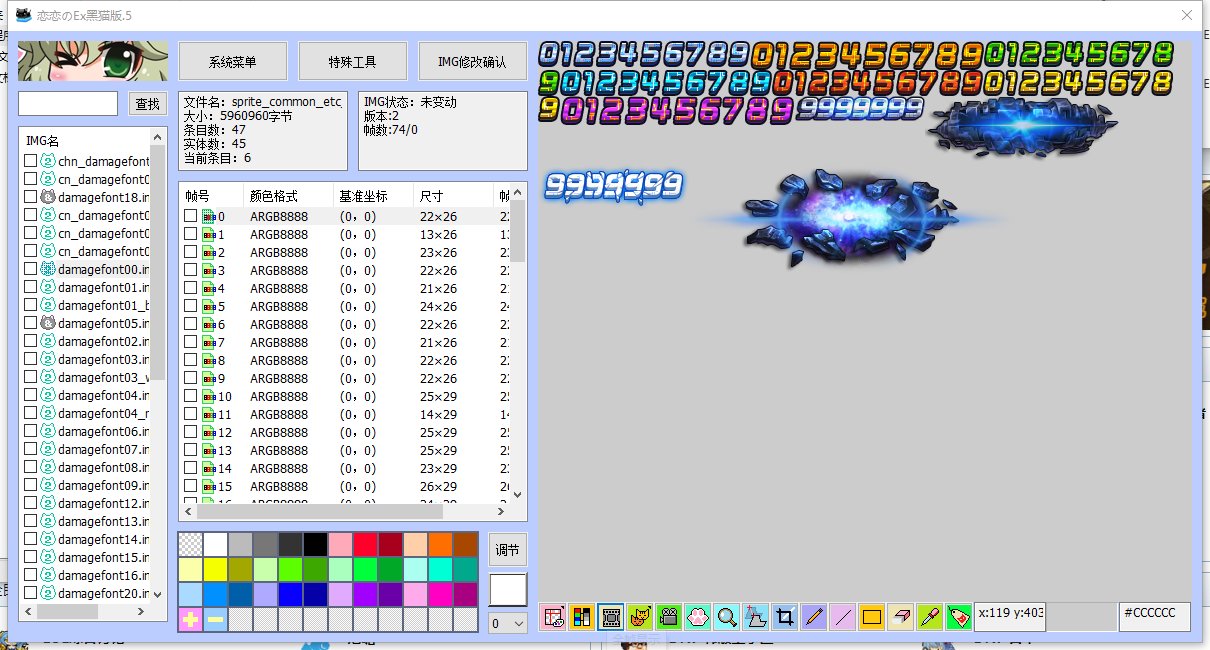
Task: Click the canvas coordinate move tool icon
Action: tap(756, 617)
